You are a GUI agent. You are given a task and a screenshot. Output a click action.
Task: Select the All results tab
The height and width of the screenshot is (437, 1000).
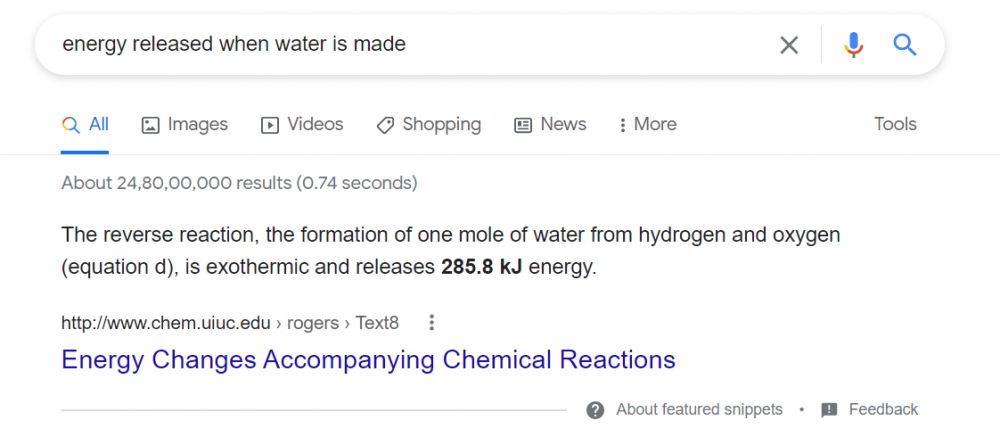(x=86, y=125)
